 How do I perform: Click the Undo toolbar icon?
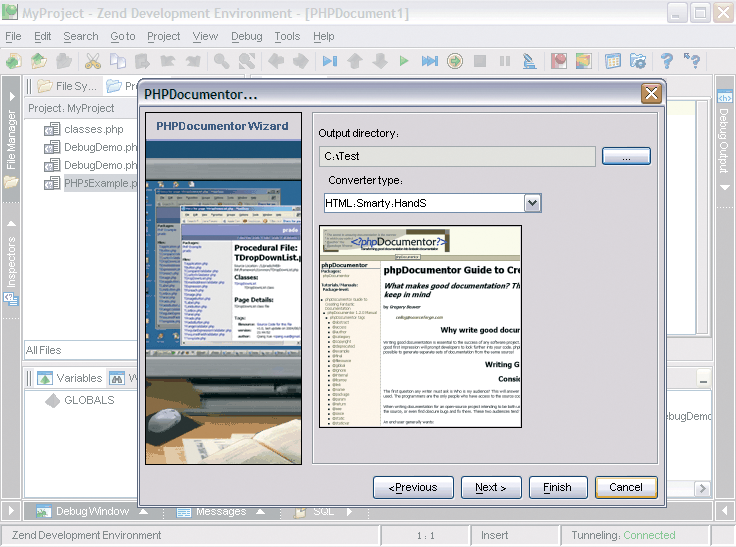click(168, 61)
